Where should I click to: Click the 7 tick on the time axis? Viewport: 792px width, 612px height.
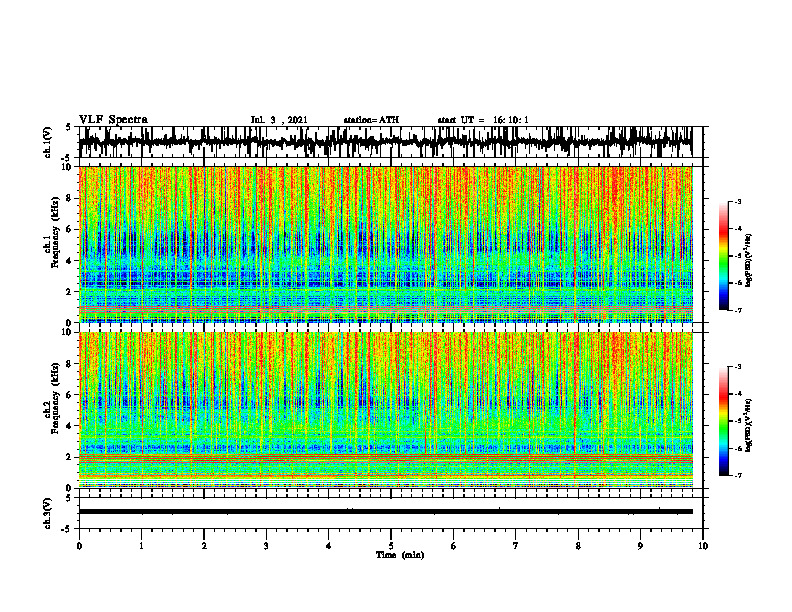(x=516, y=546)
